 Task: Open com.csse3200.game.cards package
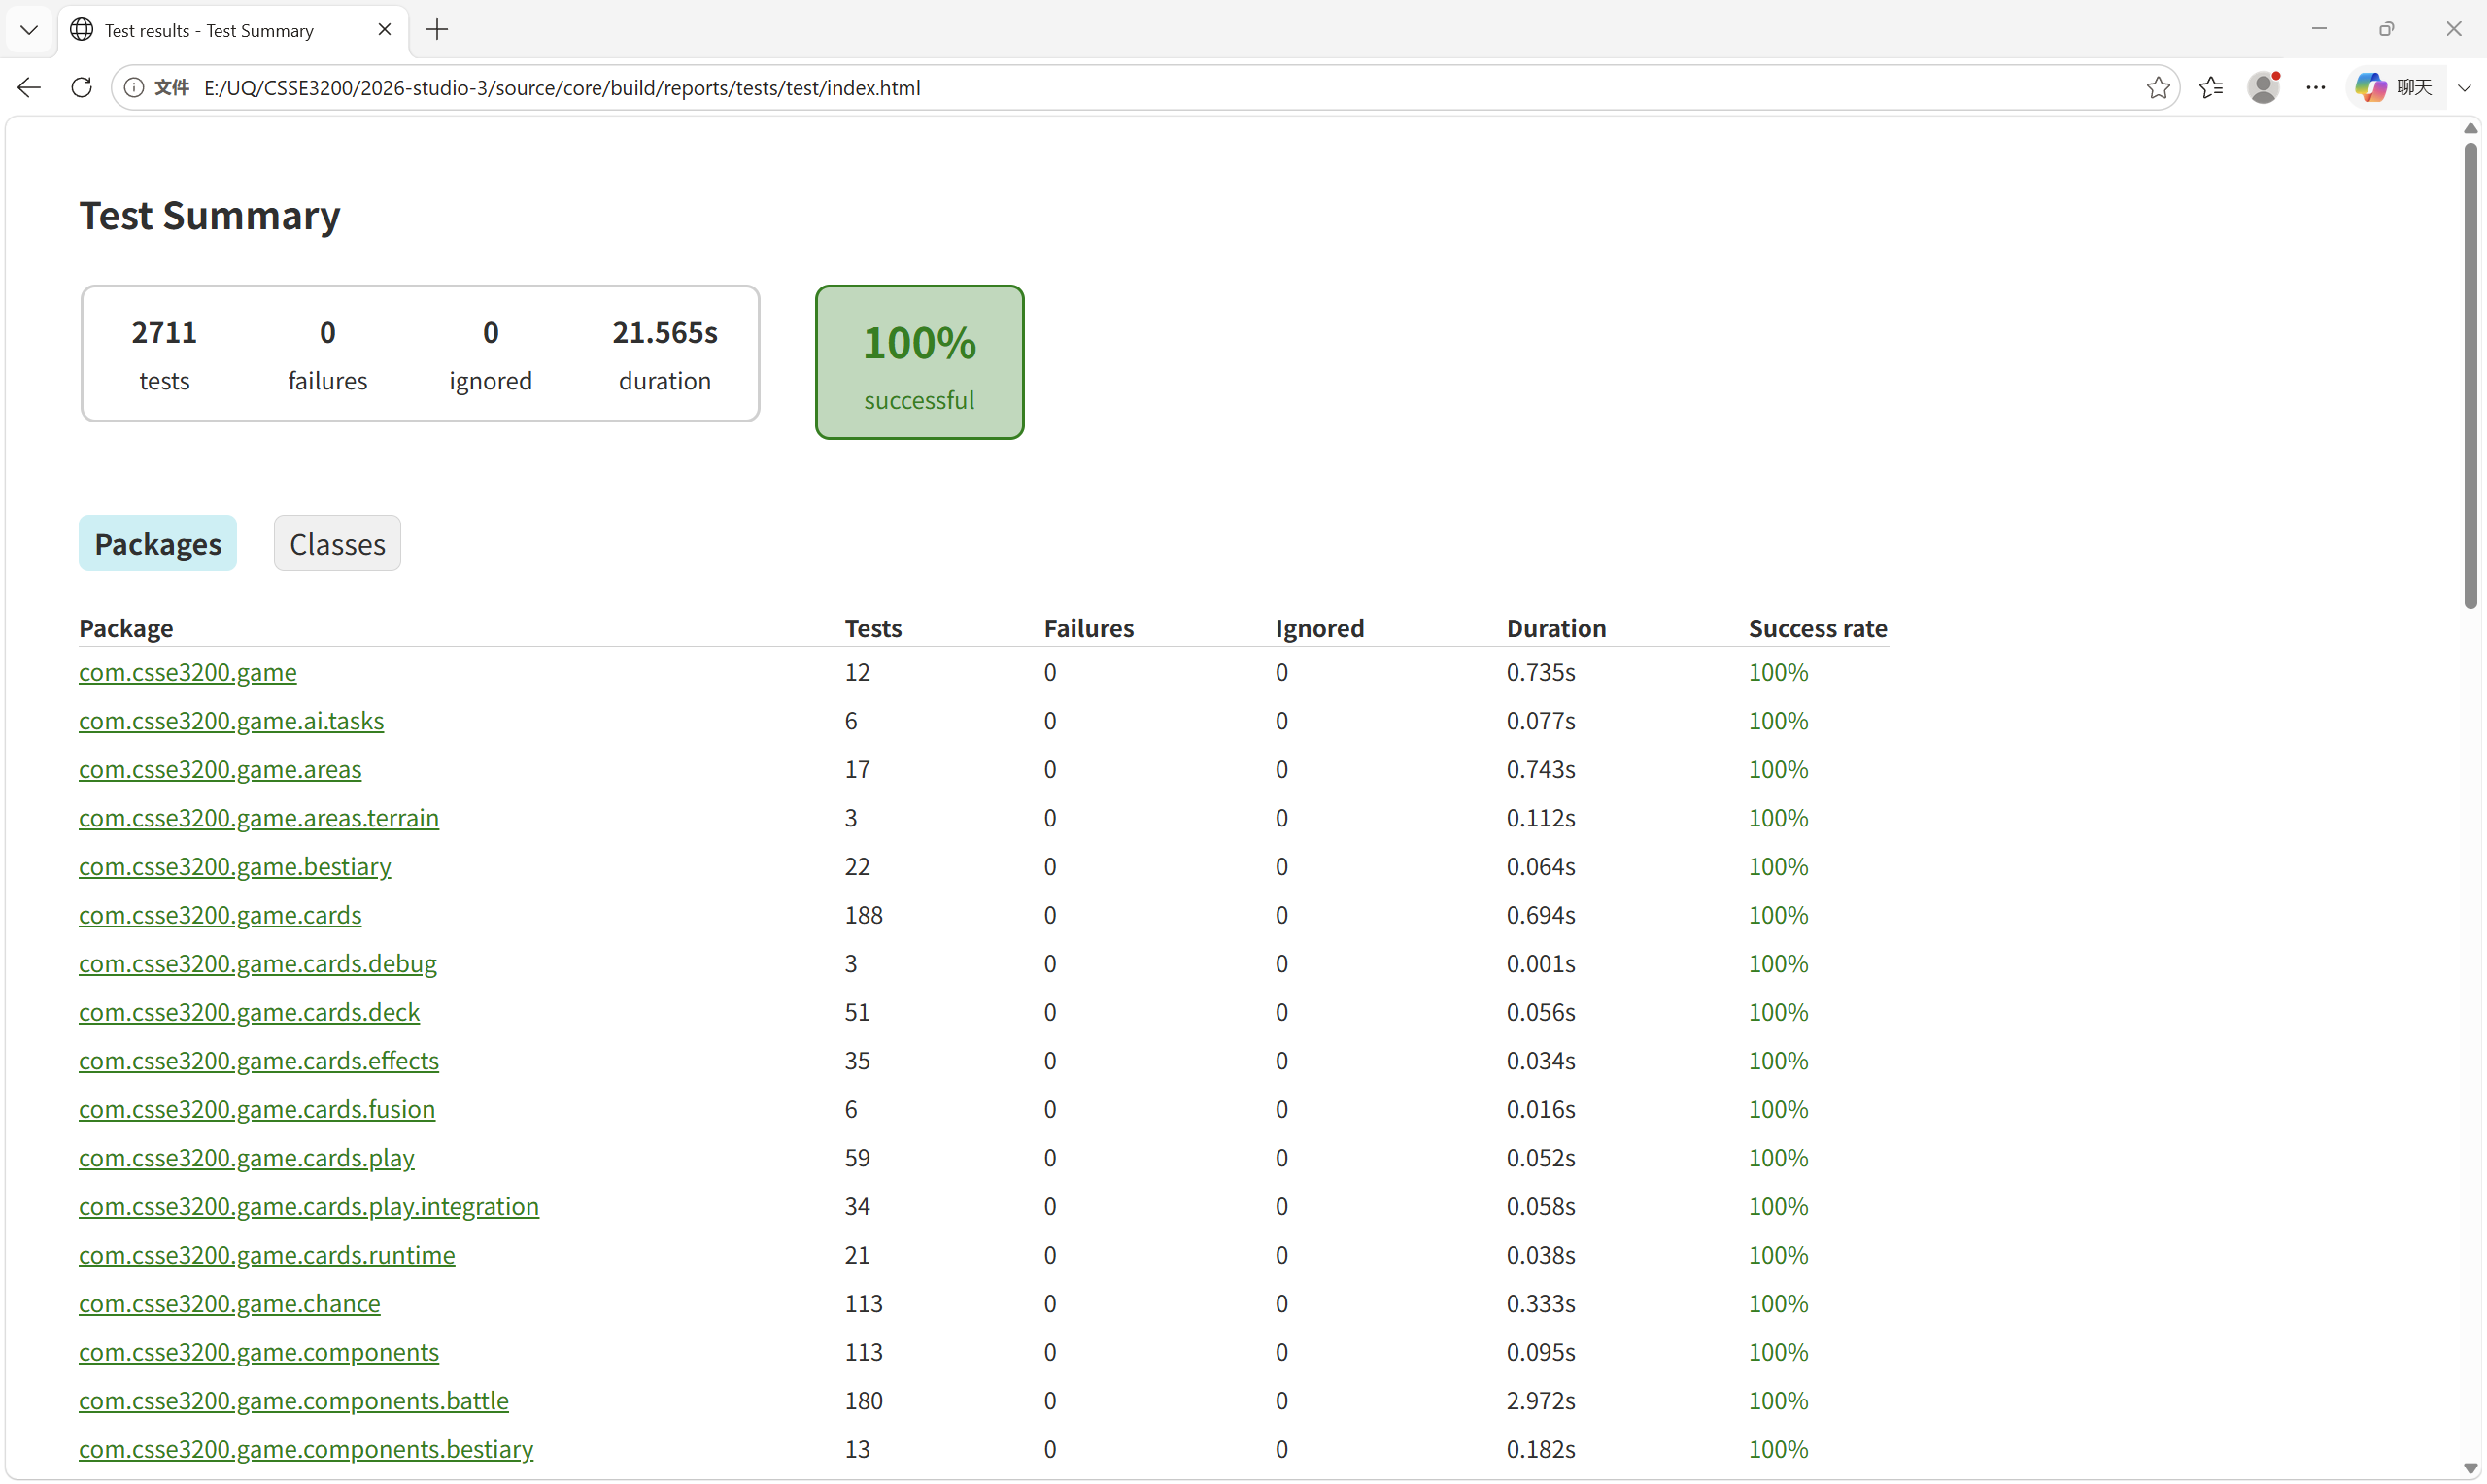[220, 915]
